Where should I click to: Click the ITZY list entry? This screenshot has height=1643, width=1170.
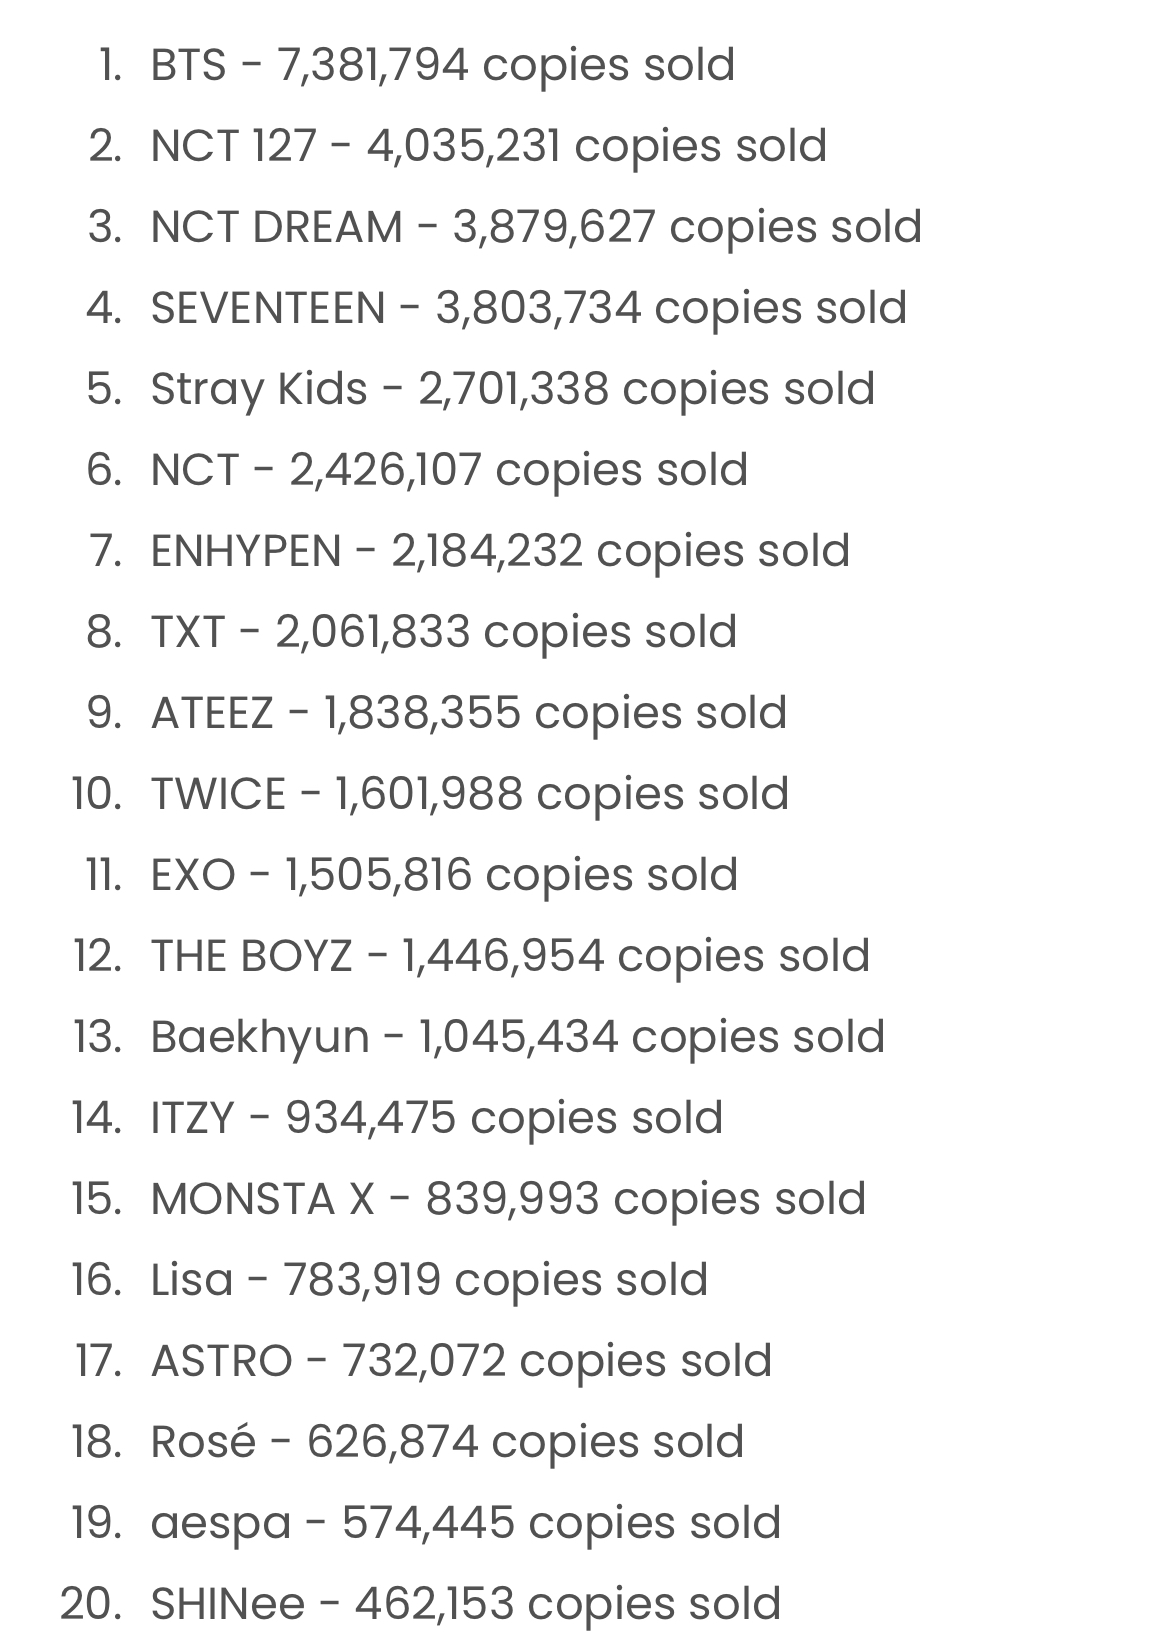tap(437, 1119)
